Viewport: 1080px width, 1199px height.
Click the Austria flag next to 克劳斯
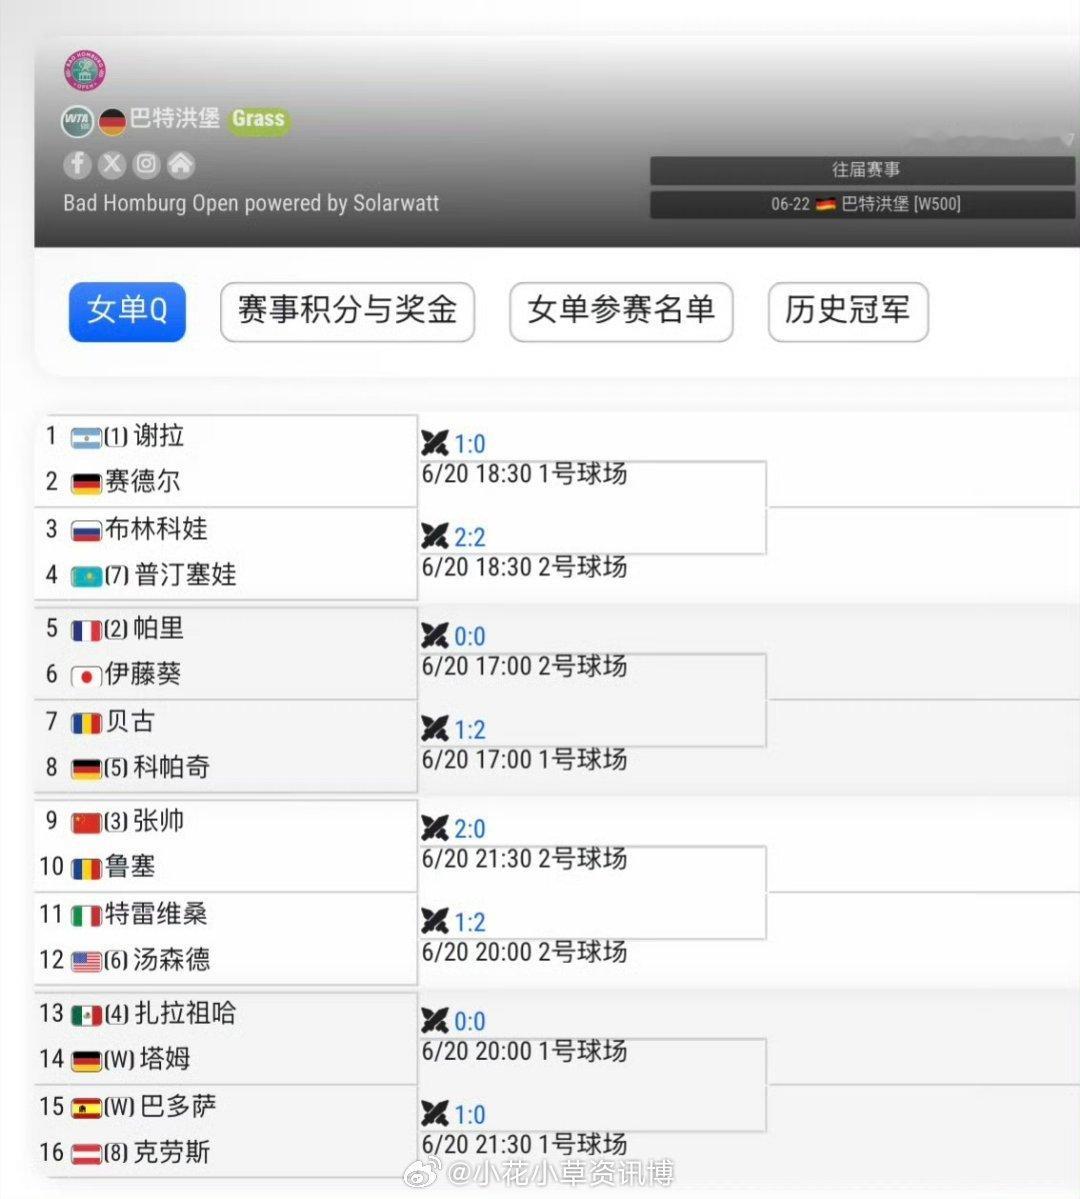(86, 1154)
